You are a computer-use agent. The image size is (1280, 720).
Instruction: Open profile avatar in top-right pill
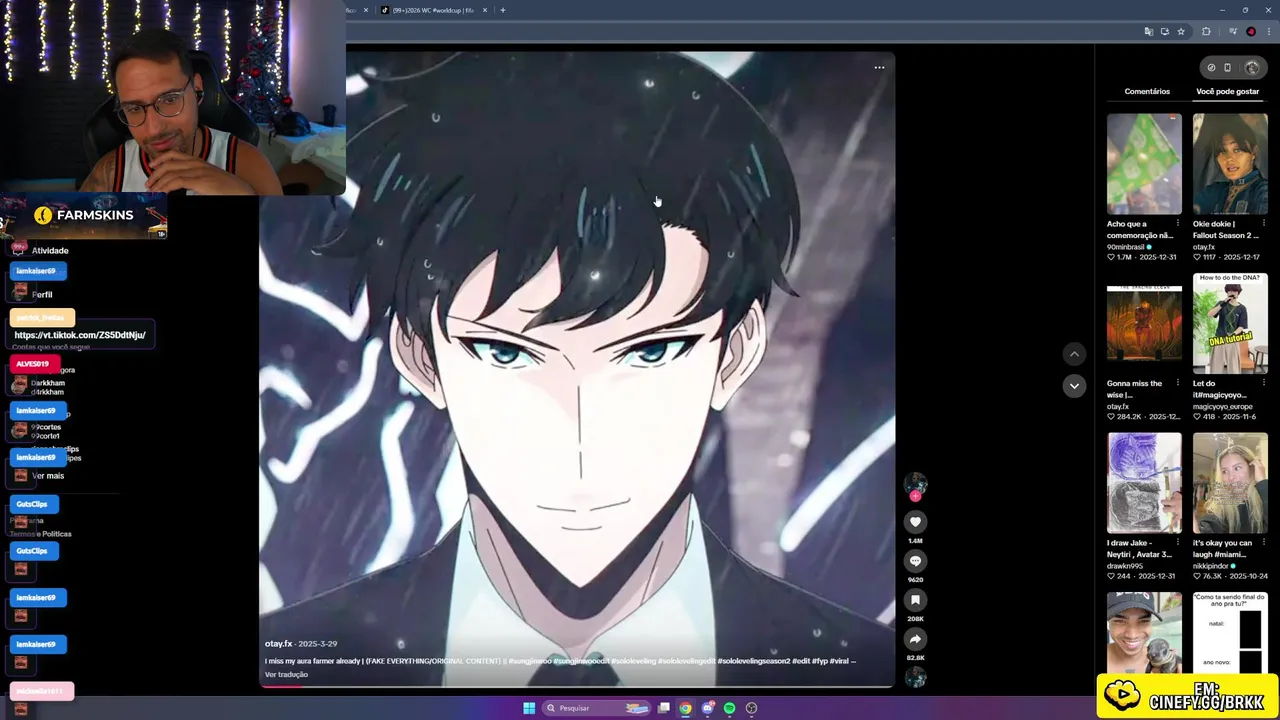click(x=1252, y=68)
